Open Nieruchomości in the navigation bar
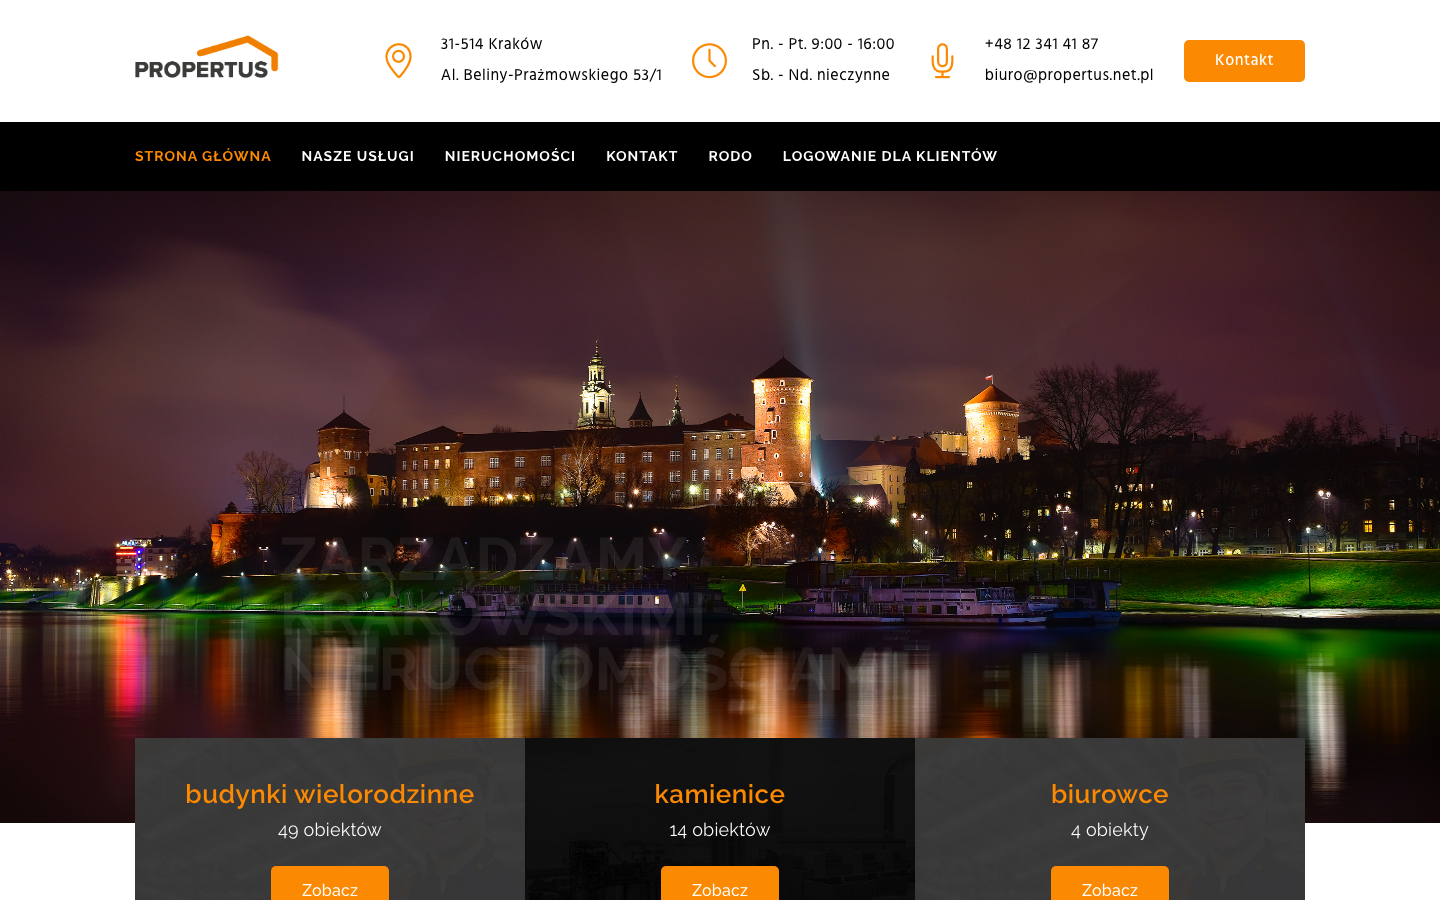 510,156
